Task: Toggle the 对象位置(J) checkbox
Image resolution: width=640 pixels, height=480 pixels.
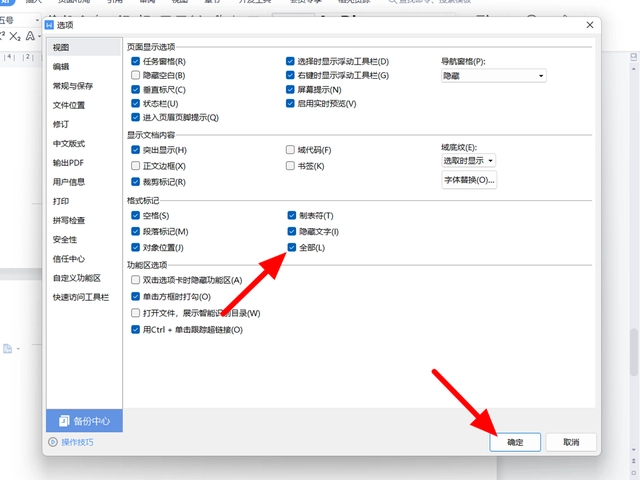Action: [x=136, y=247]
